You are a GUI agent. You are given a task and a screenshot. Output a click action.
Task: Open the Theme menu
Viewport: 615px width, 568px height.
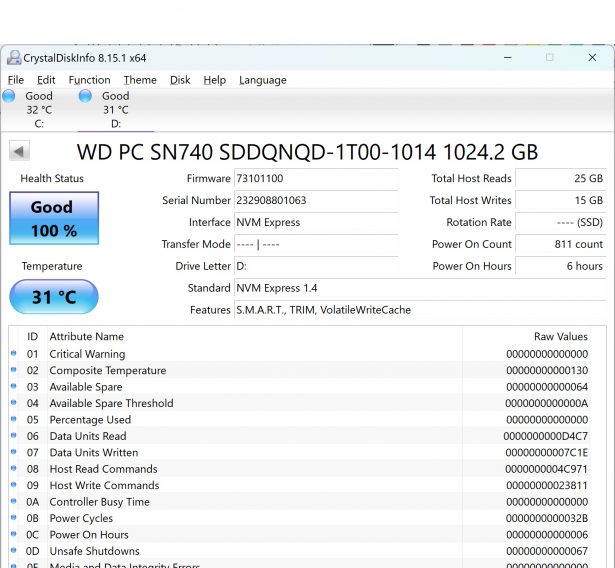point(140,80)
